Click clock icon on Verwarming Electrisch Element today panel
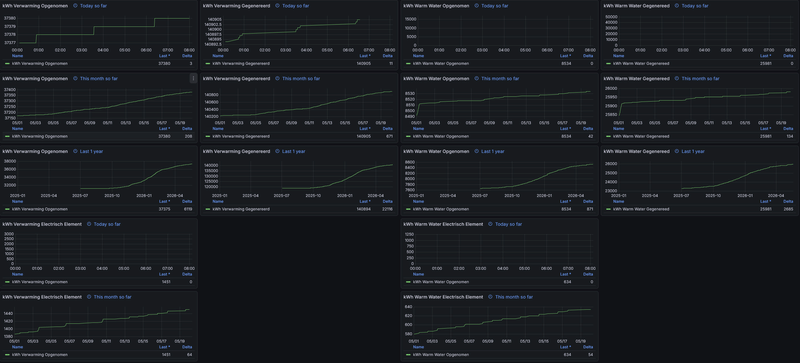This screenshot has height=363, width=800. coord(89,224)
